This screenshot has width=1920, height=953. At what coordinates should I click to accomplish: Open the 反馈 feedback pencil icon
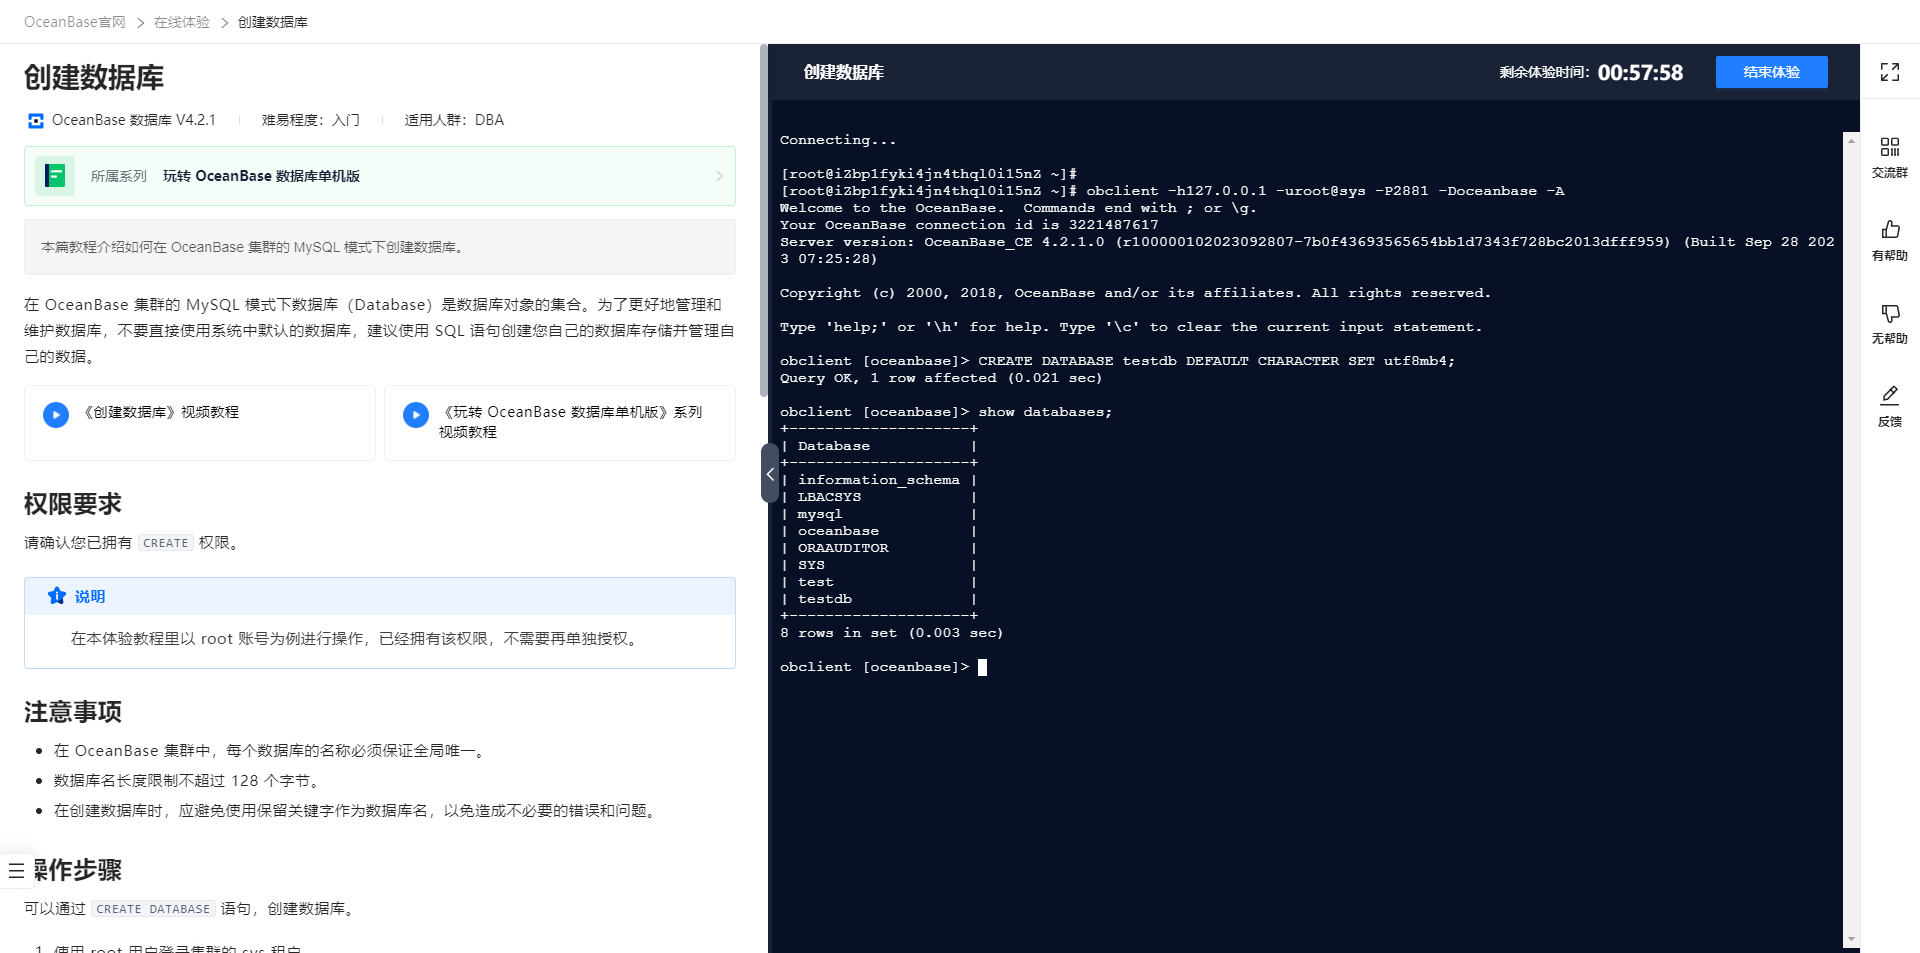(1889, 395)
